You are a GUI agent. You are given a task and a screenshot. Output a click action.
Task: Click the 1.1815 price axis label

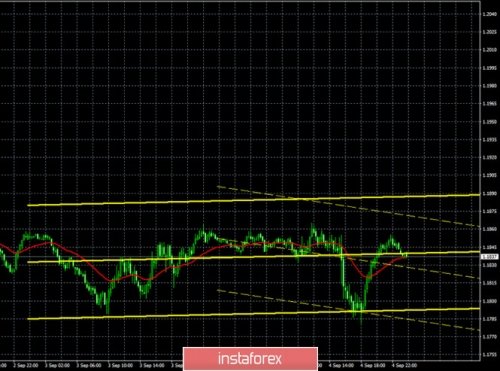(490, 283)
